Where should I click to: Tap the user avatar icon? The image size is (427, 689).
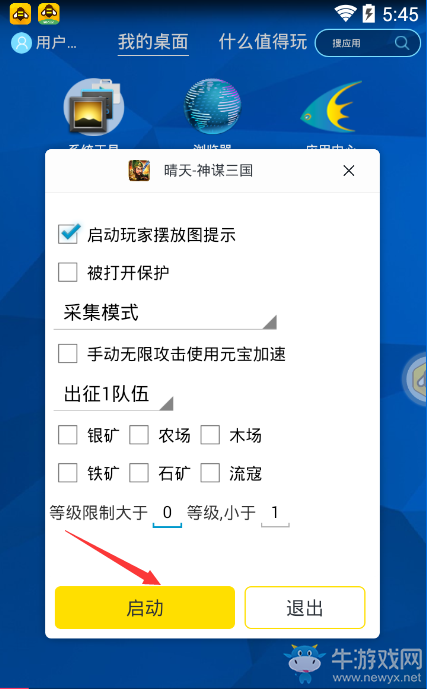coord(21,43)
